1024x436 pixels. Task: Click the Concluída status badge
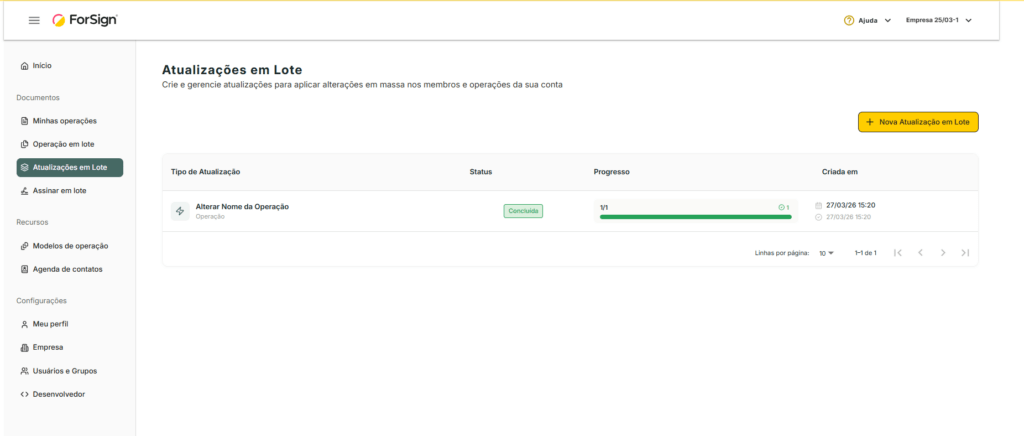523,211
